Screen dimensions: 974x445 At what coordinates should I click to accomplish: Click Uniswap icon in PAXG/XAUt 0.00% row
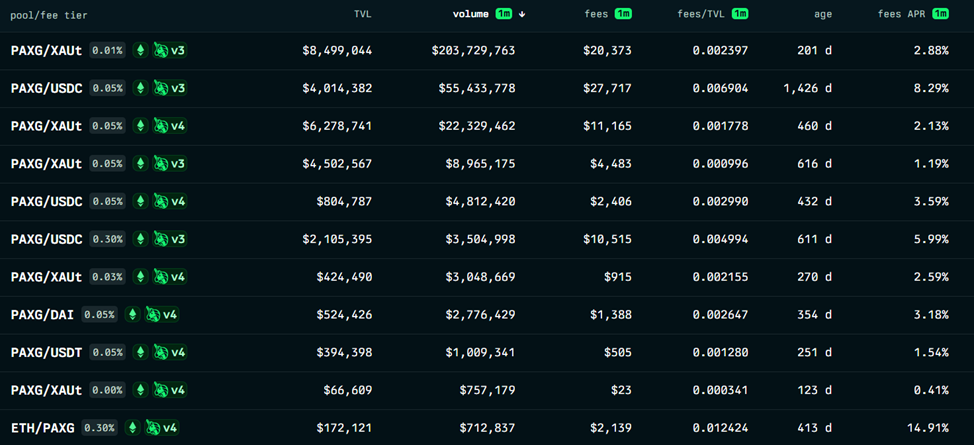[x=162, y=390]
